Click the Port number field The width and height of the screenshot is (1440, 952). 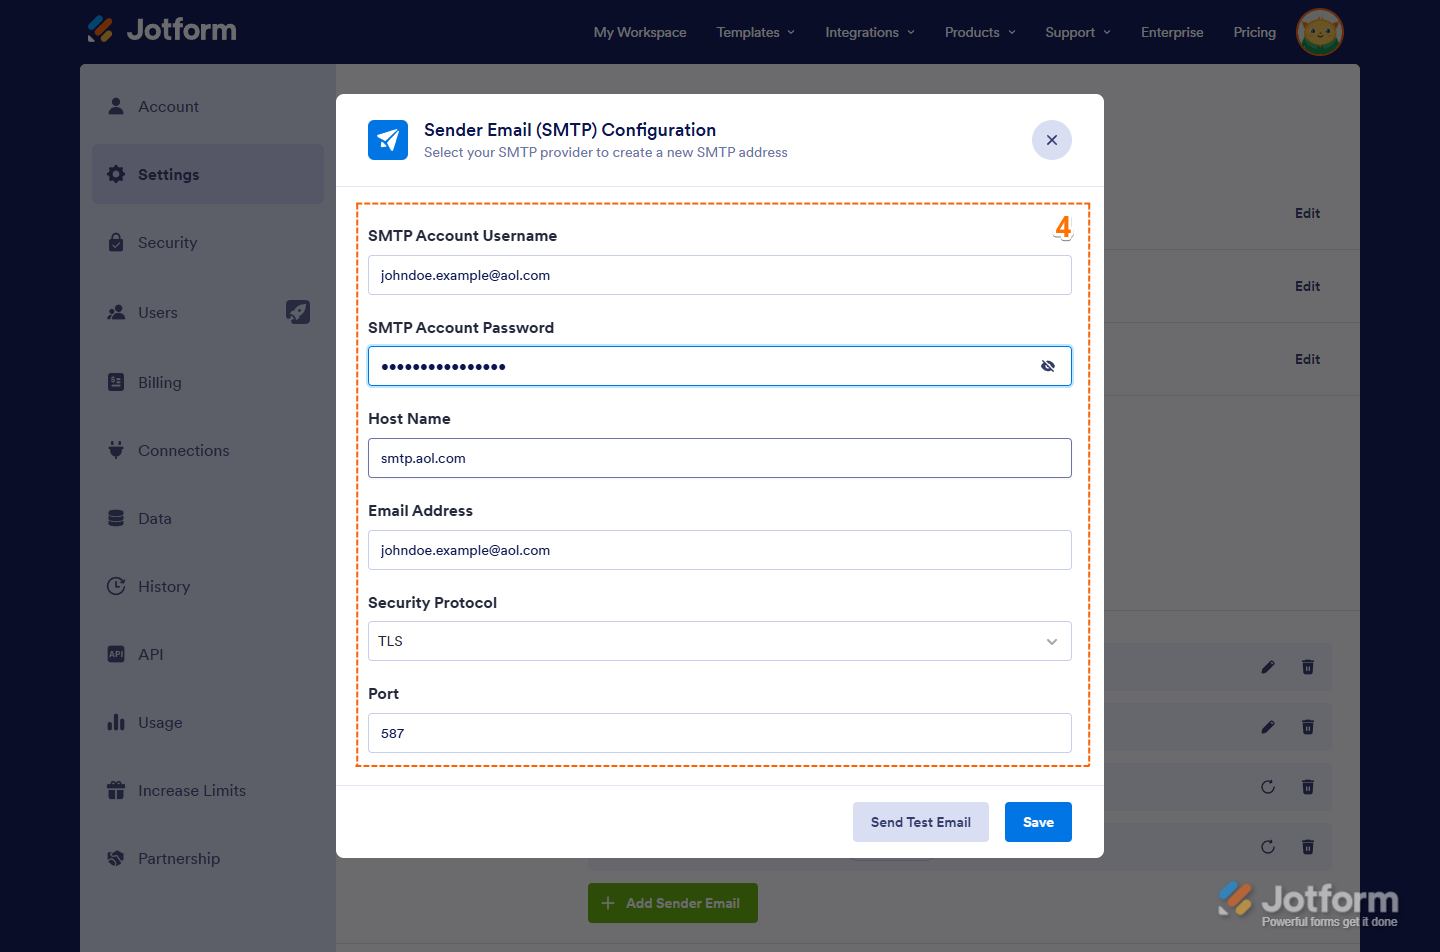[x=719, y=733]
